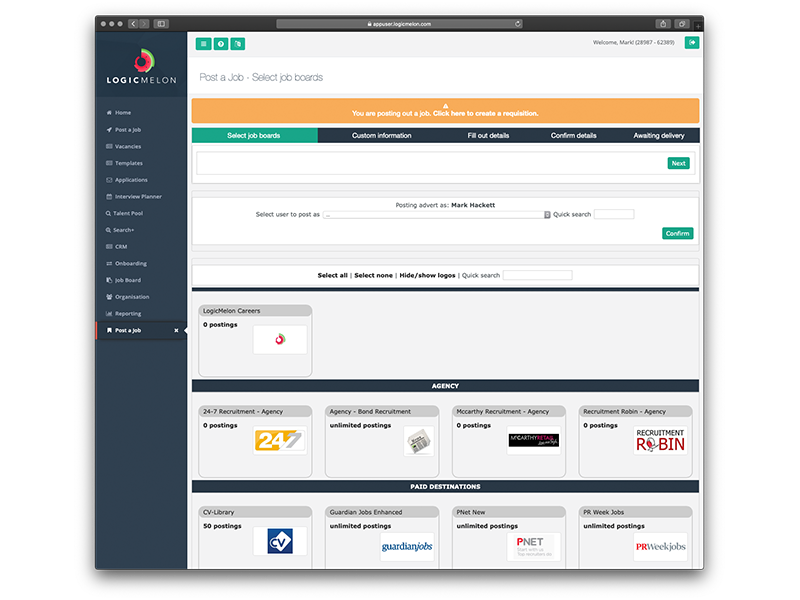The width and height of the screenshot is (800, 600).
Task: Click the PAID DESTINATIONS section header
Action: point(445,487)
